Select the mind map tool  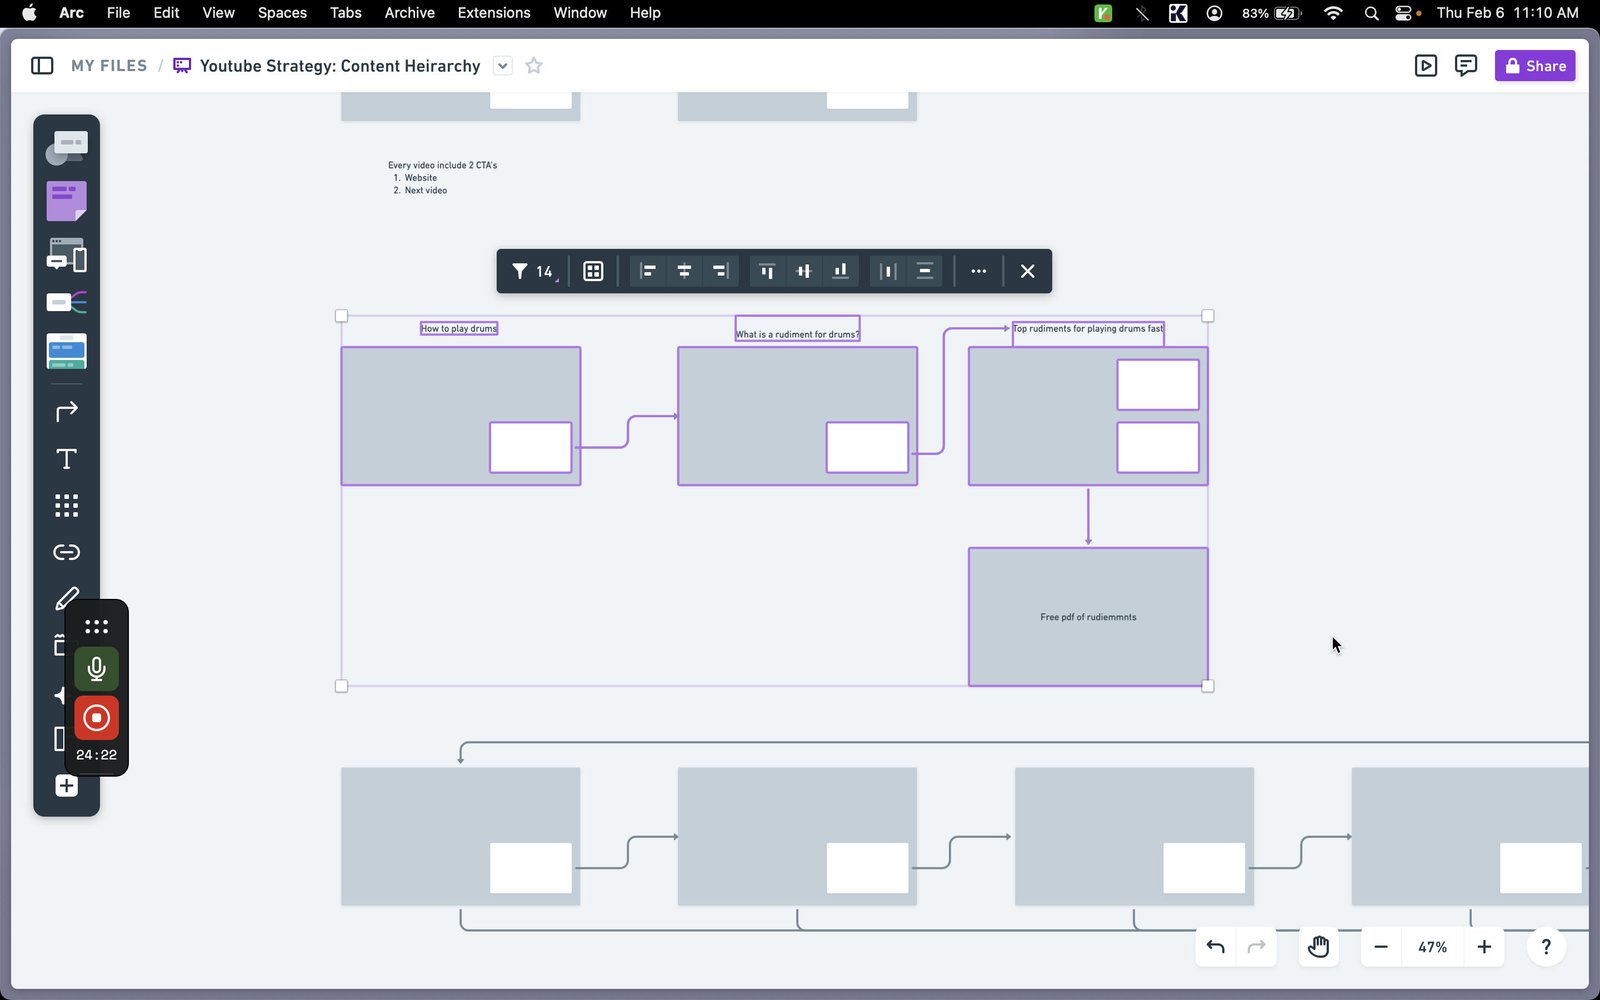coord(66,302)
